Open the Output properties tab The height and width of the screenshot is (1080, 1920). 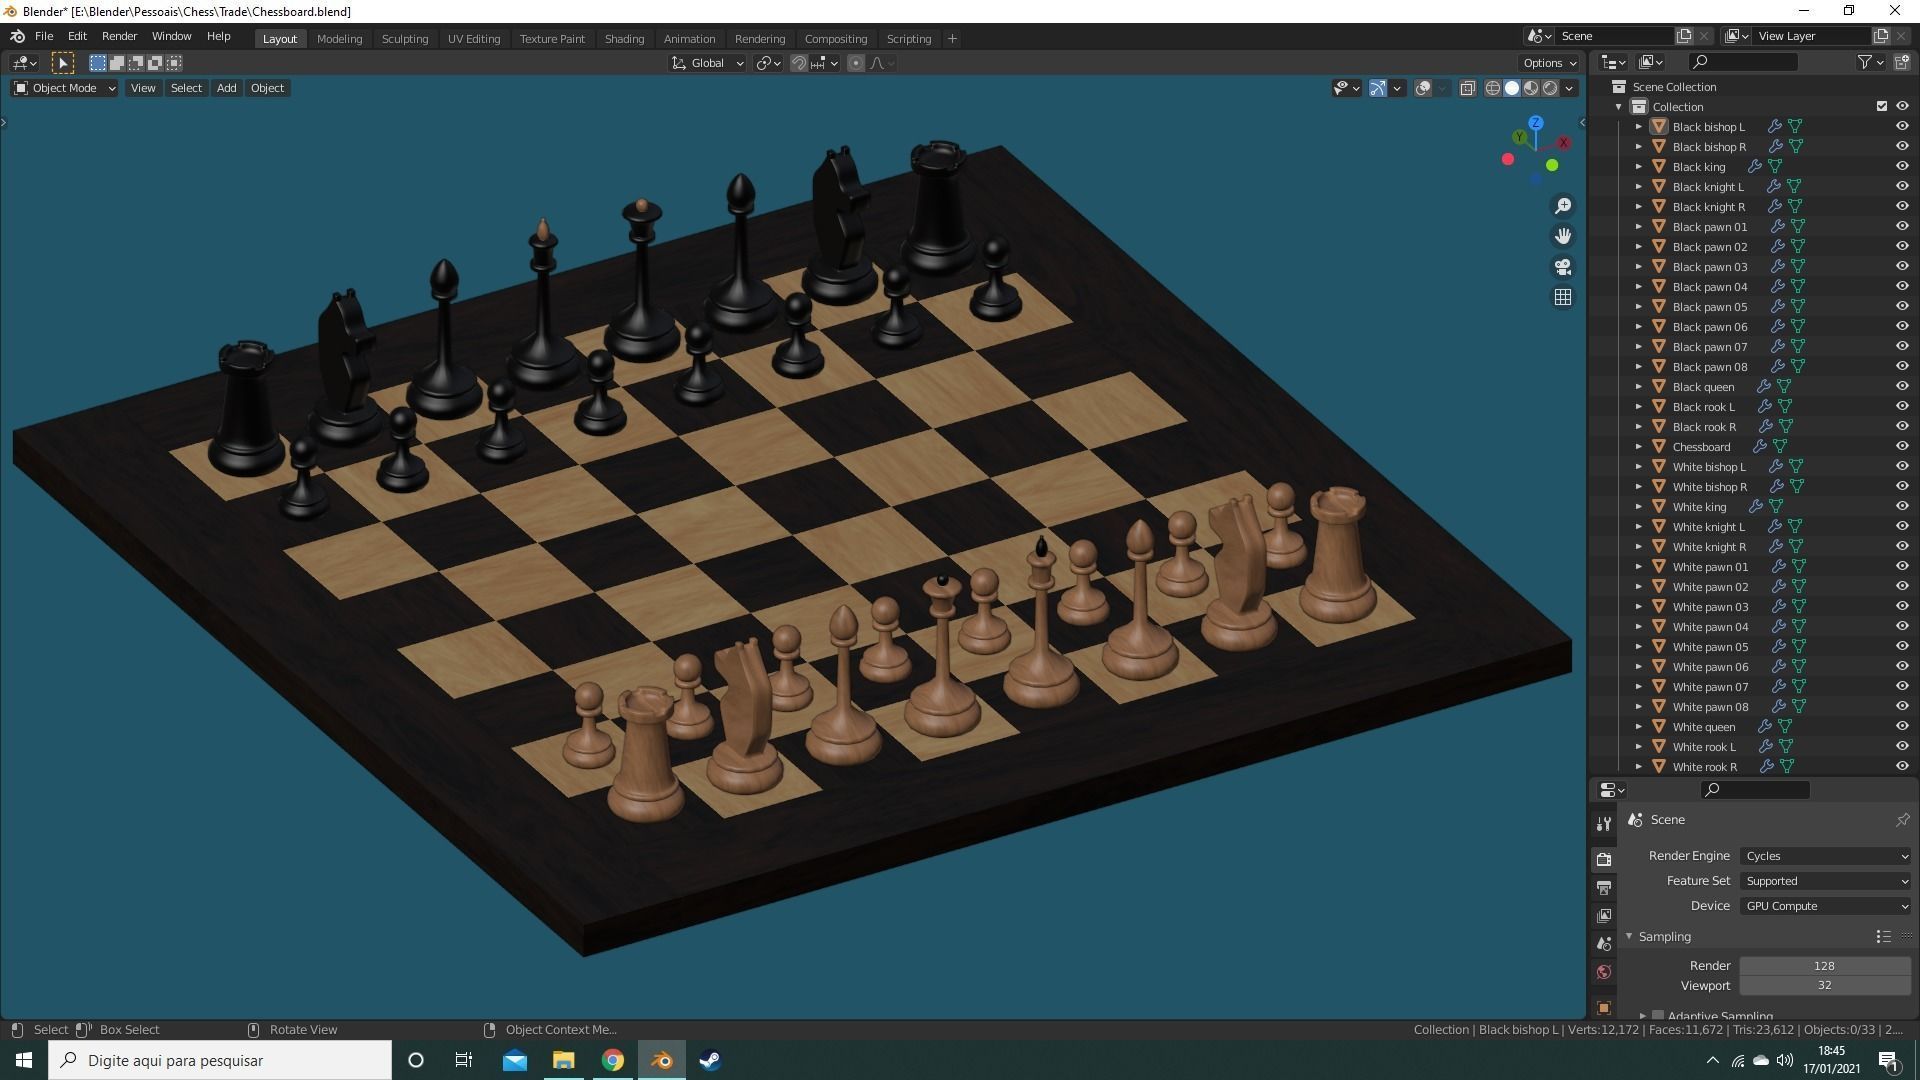[1604, 888]
